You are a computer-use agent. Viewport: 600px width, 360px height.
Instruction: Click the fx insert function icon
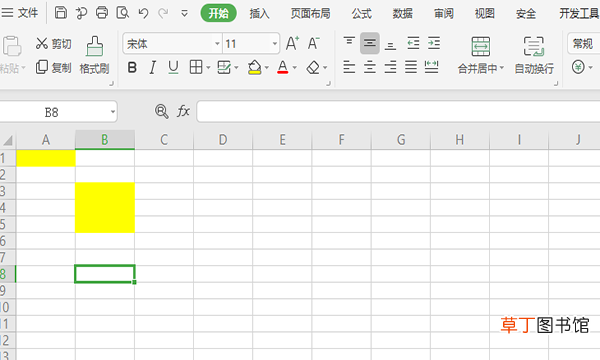click(x=183, y=111)
